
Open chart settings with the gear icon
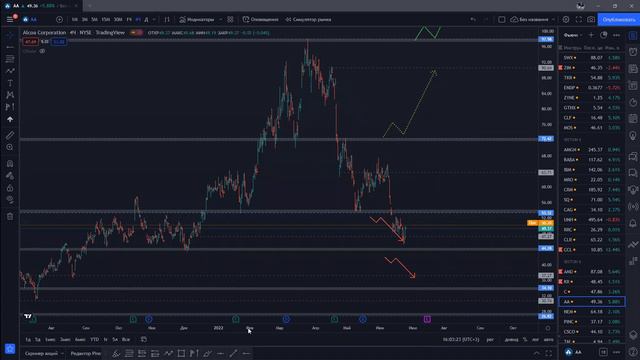pos(566,19)
